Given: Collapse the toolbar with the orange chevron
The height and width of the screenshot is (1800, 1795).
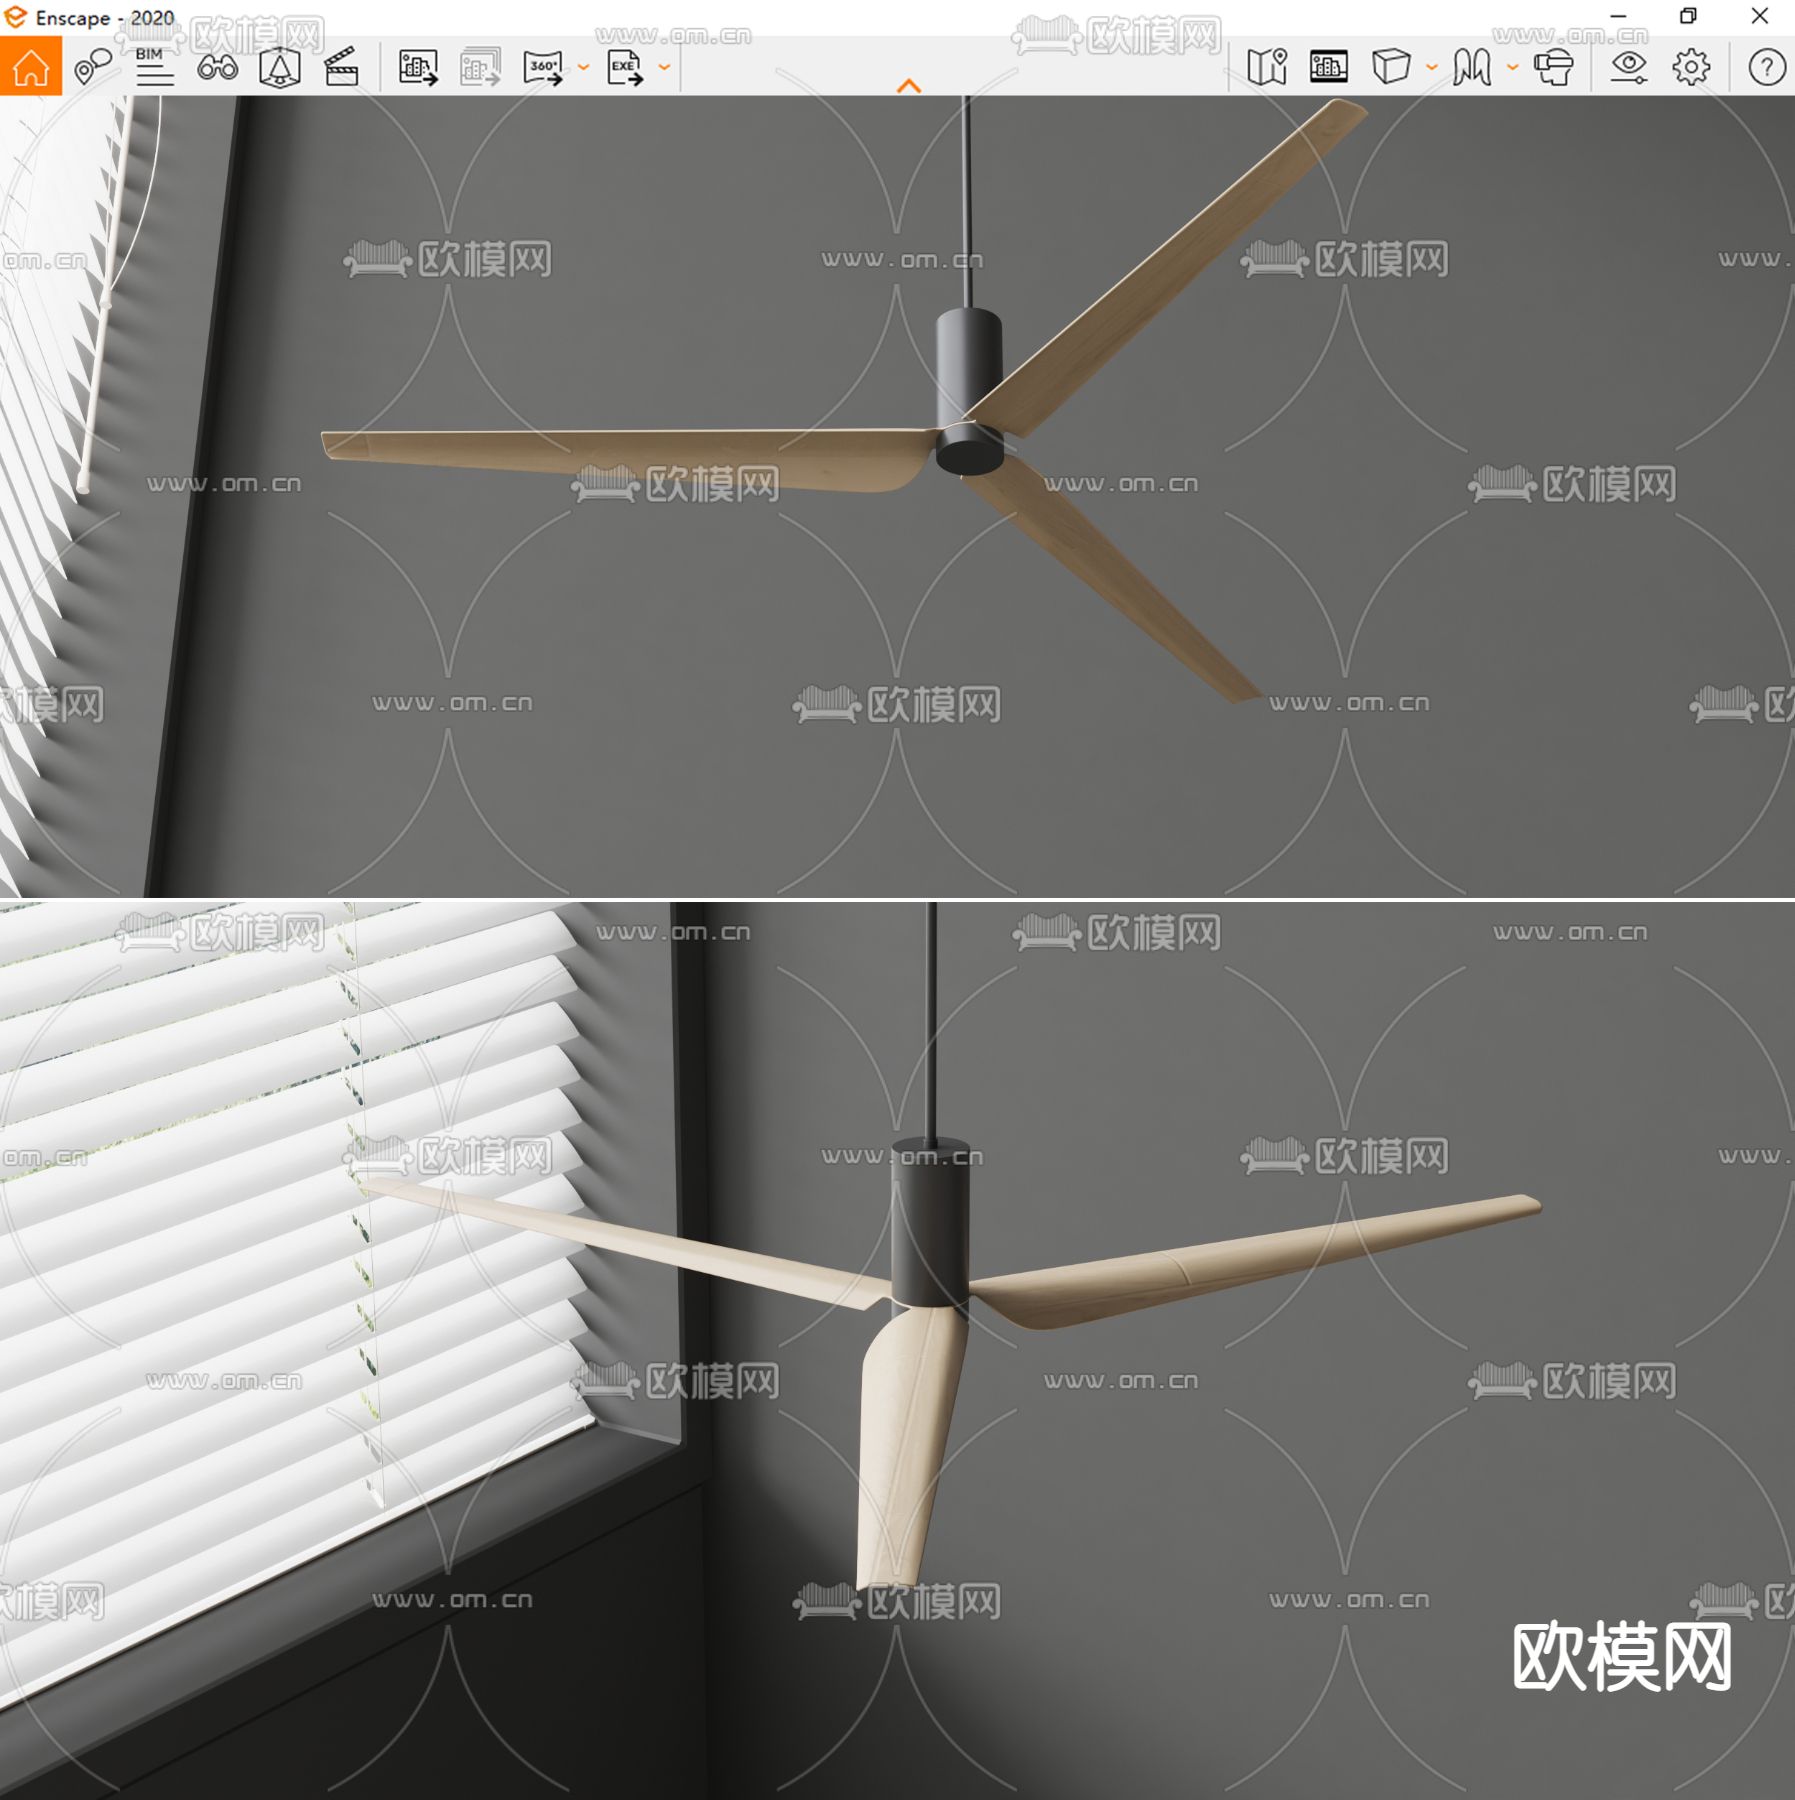Looking at the screenshot, I should (x=909, y=86).
